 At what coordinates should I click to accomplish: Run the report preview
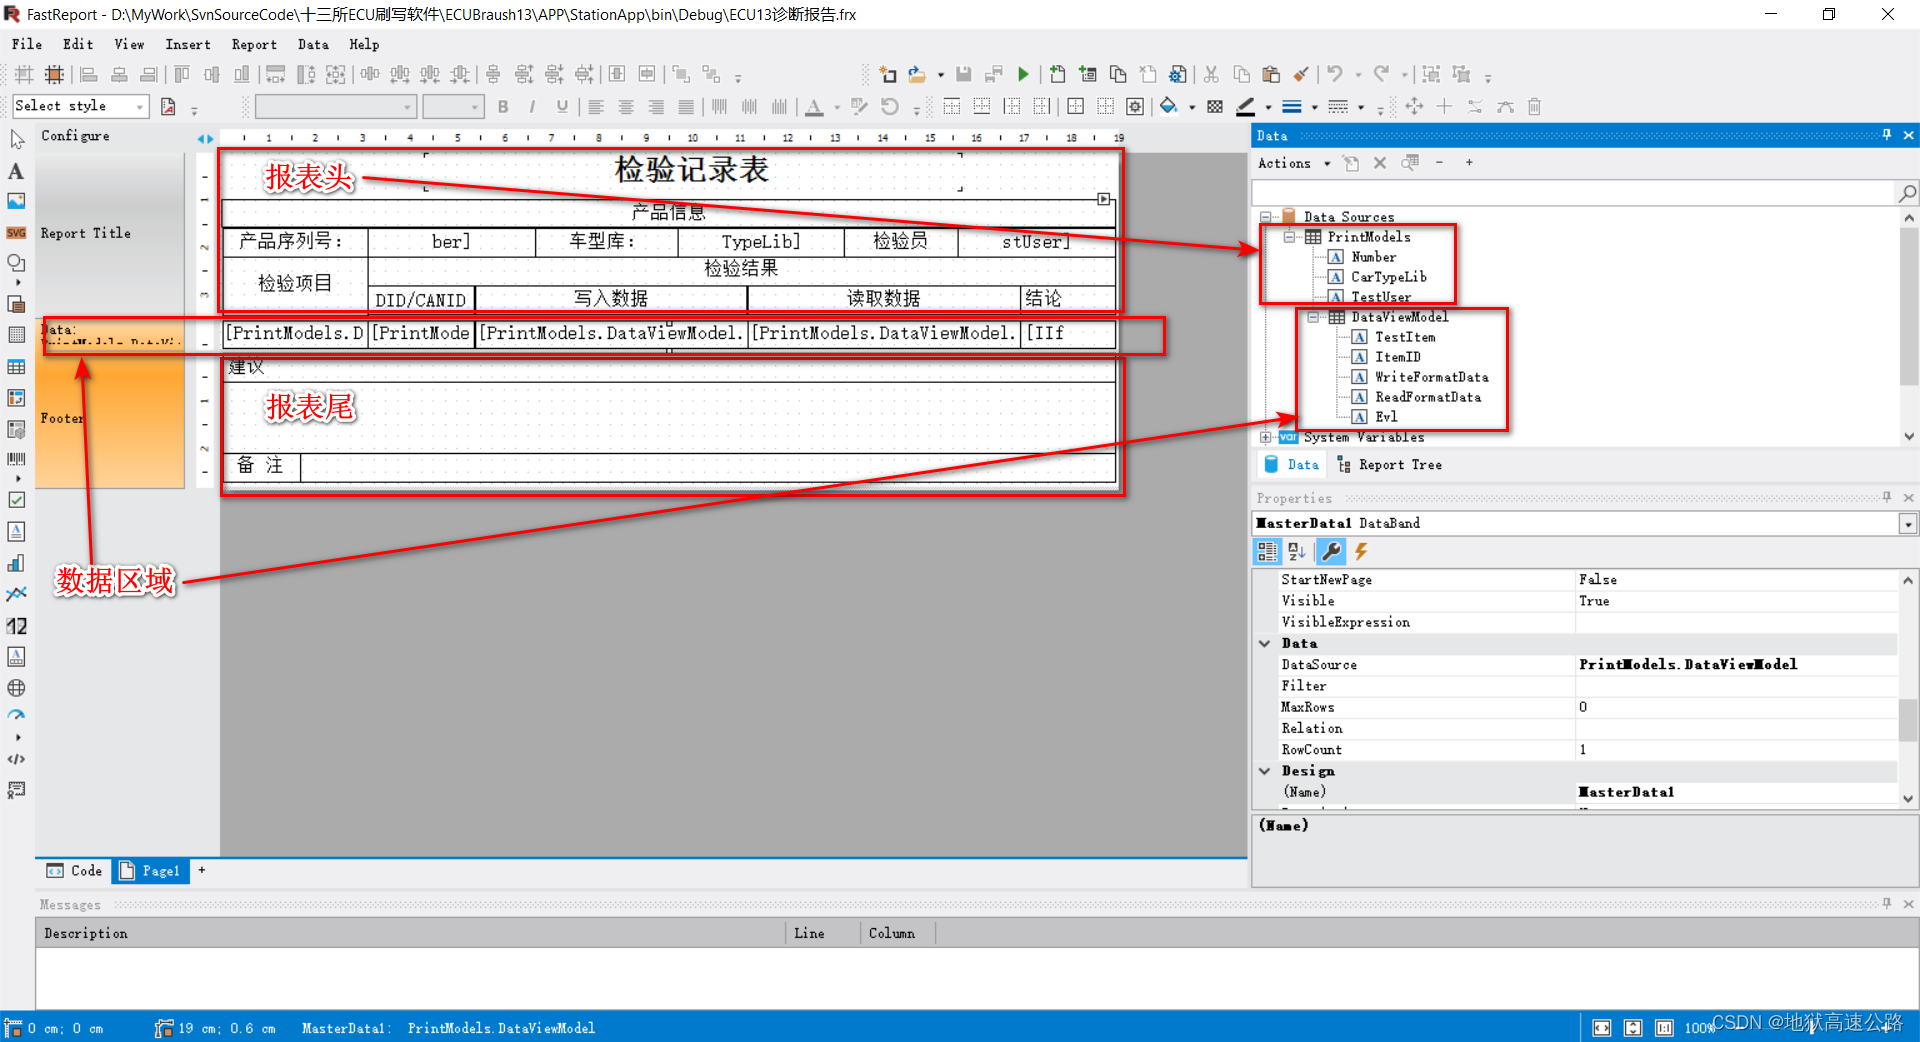tap(1023, 74)
